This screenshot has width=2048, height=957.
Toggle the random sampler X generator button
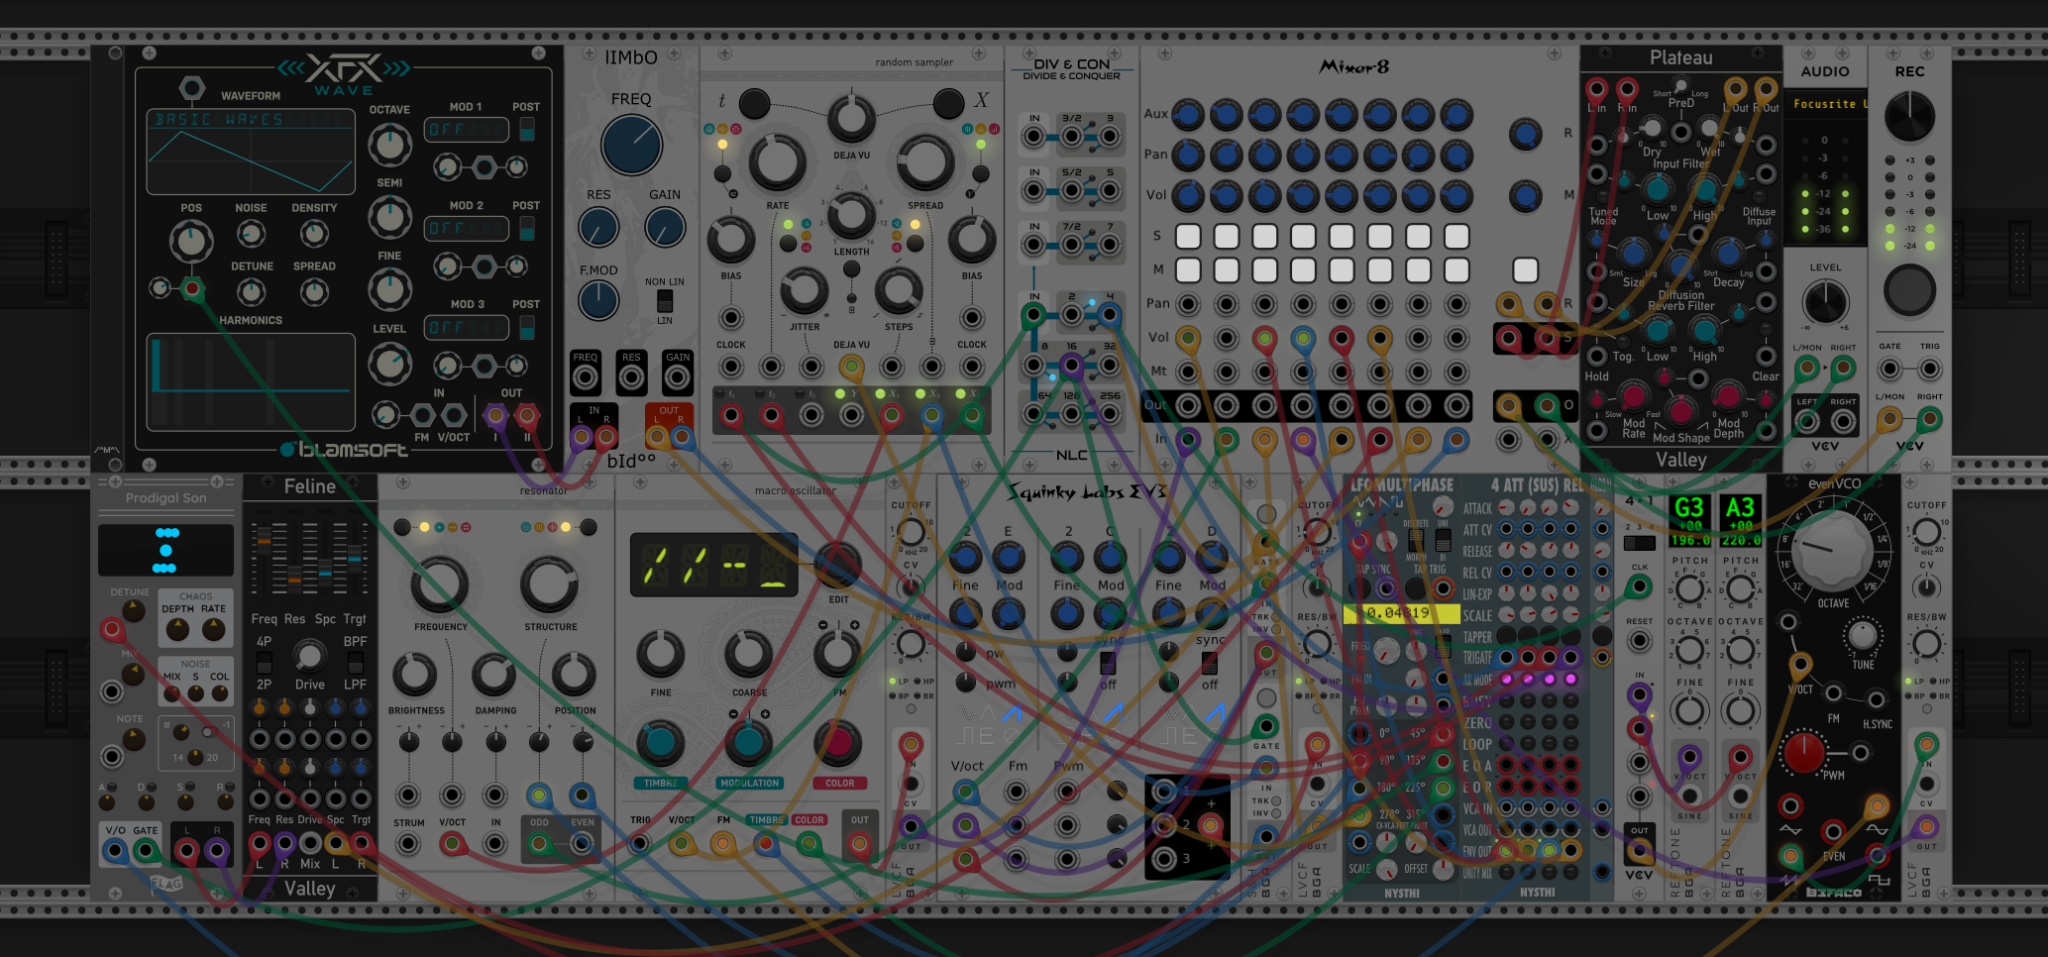coord(948,102)
